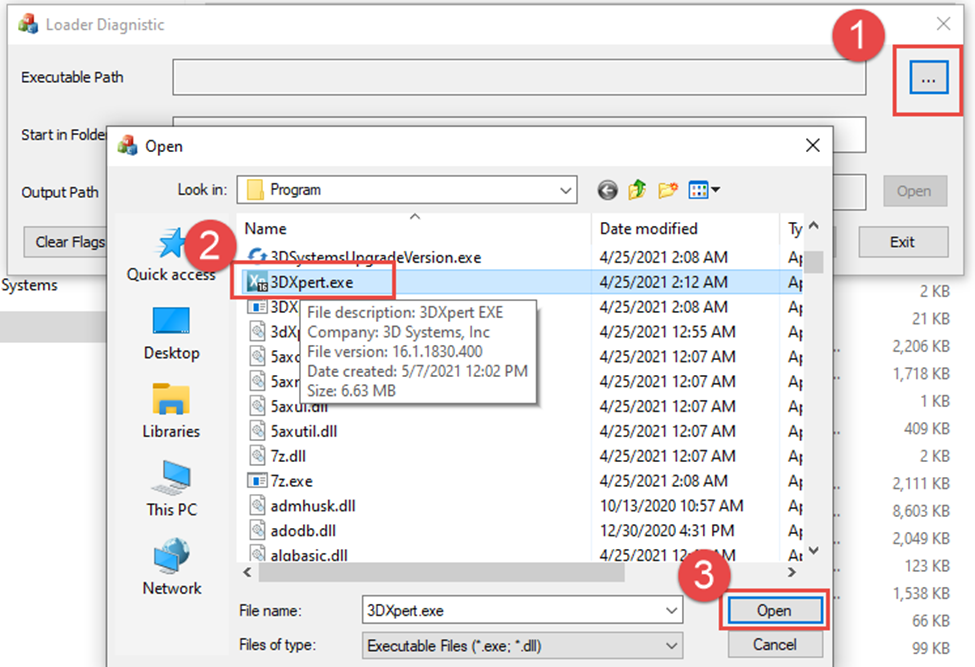Image resolution: width=975 pixels, height=667 pixels.
Task: Click file list scroll up arrow
Action: (814, 226)
